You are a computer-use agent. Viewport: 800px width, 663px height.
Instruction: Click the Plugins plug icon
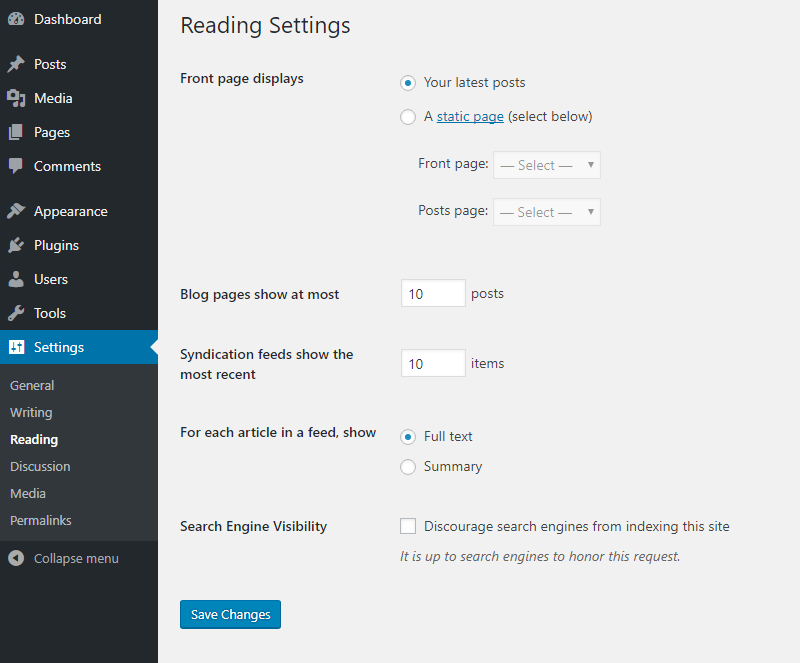pyautogui.click(x=16, y=245)
